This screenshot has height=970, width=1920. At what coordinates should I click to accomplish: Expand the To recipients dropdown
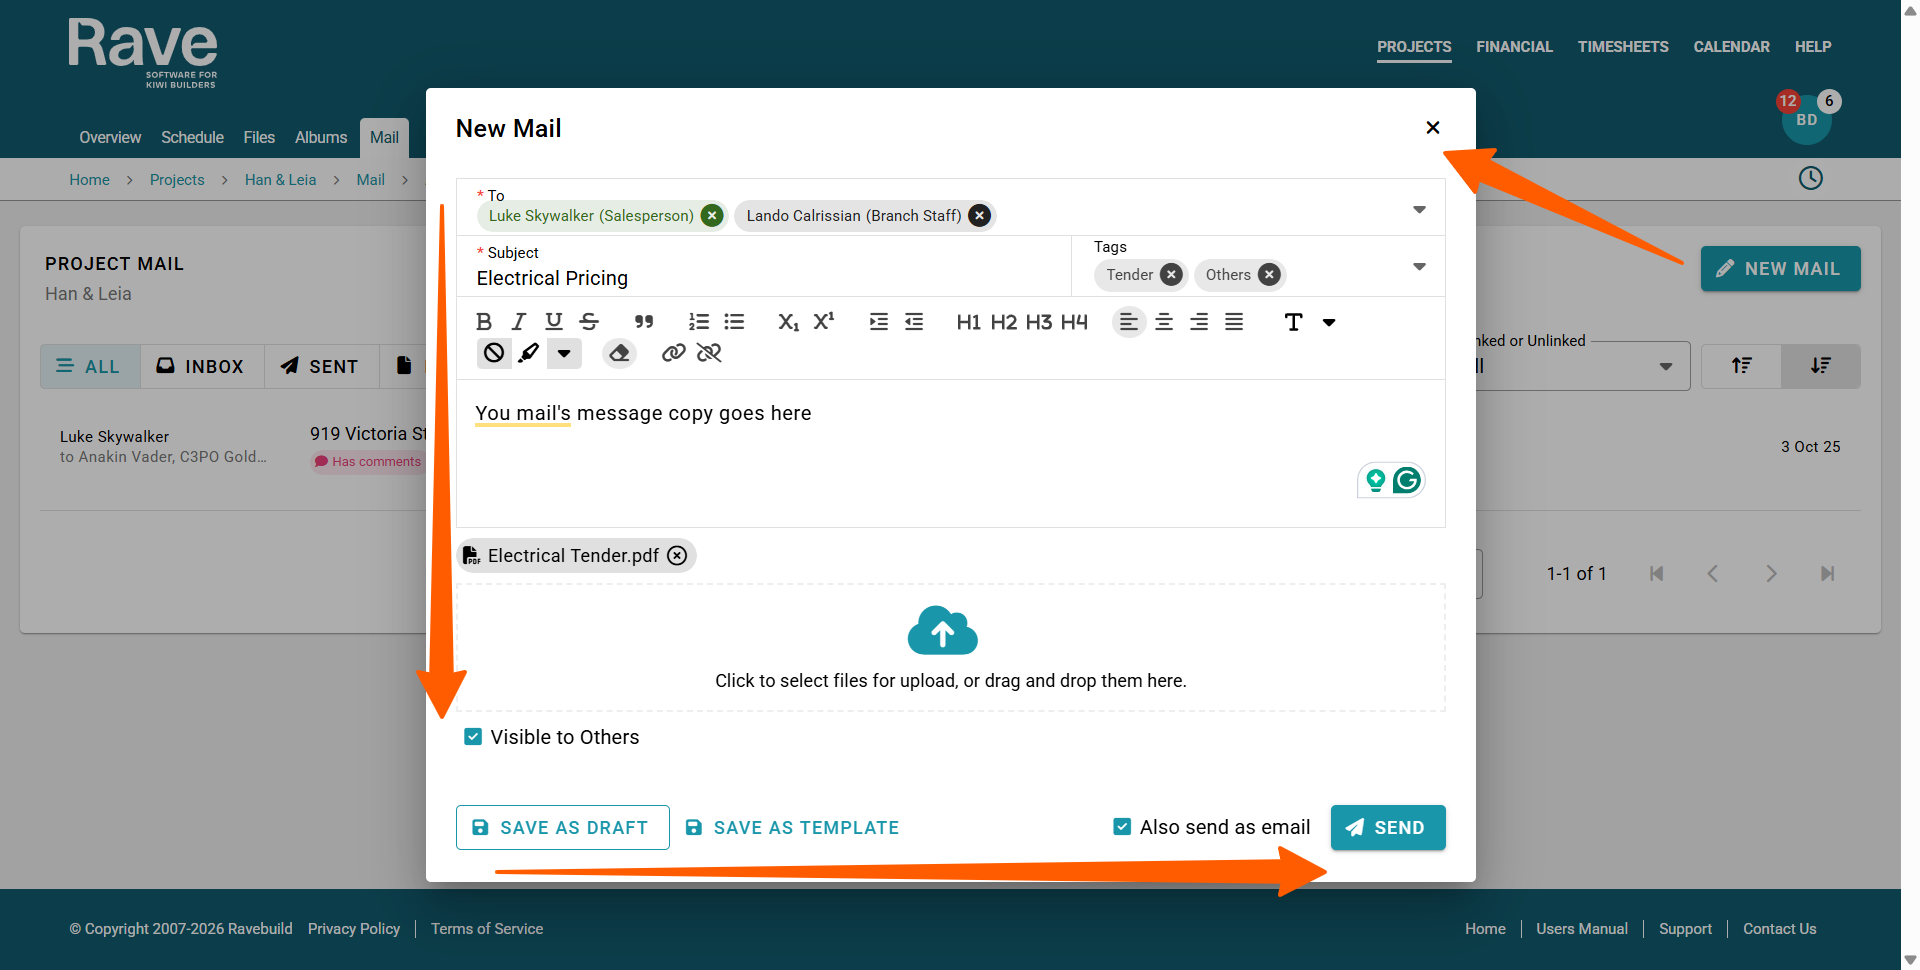(1419, 210)
